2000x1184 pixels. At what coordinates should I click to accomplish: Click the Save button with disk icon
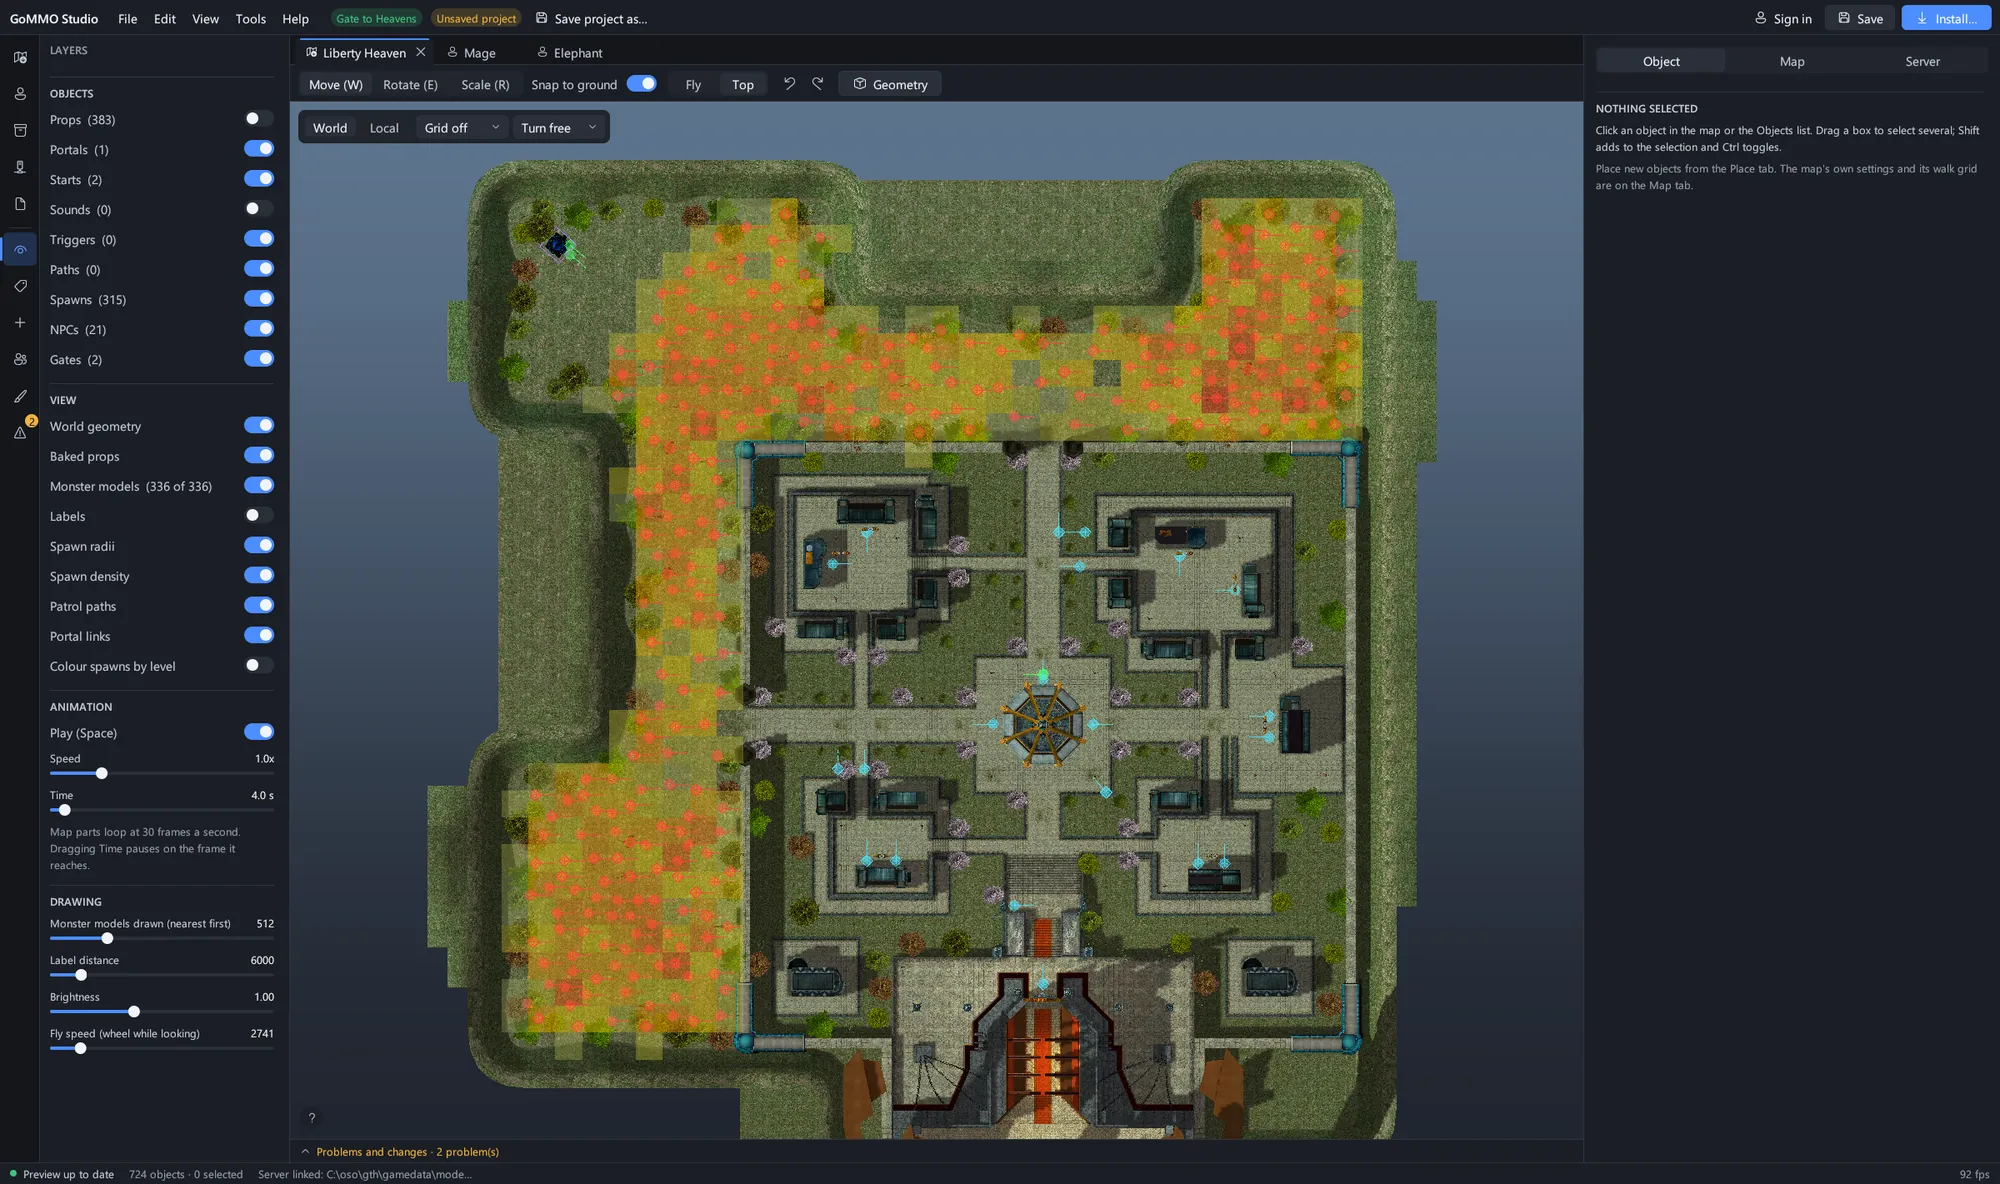tap(1859, 18)
